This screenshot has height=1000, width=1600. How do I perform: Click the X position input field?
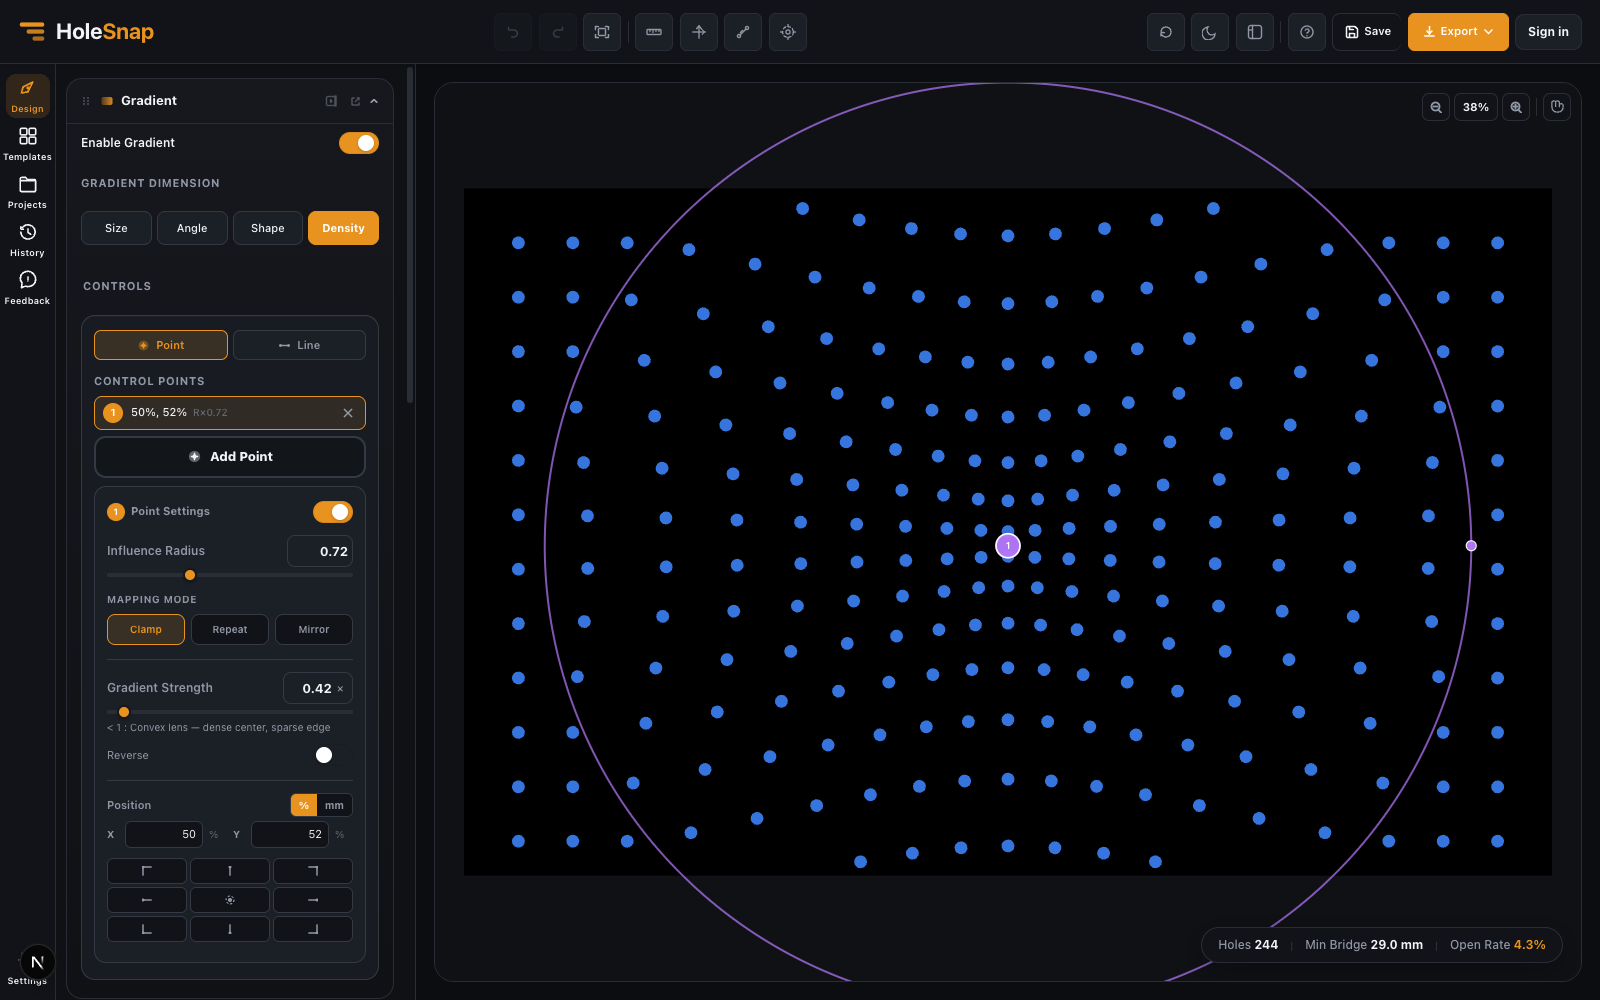click(164, 834)
